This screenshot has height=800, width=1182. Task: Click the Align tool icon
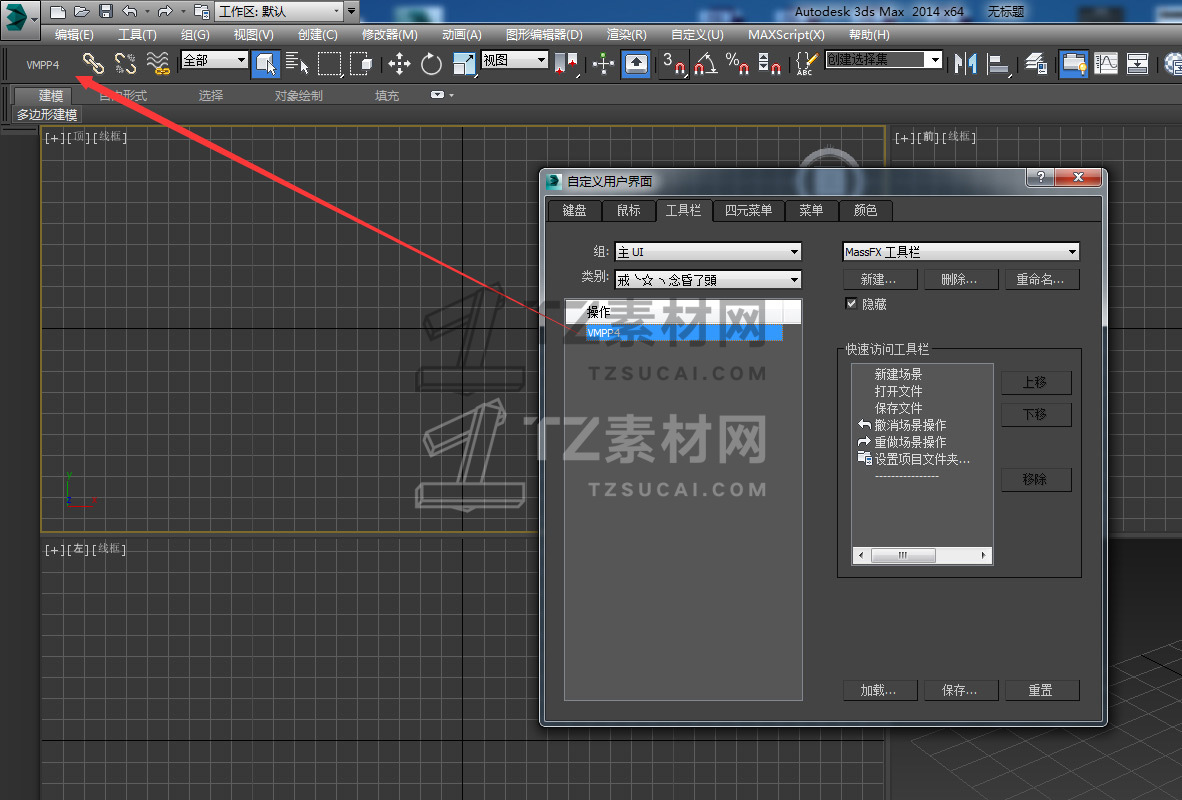coord(998,64)
